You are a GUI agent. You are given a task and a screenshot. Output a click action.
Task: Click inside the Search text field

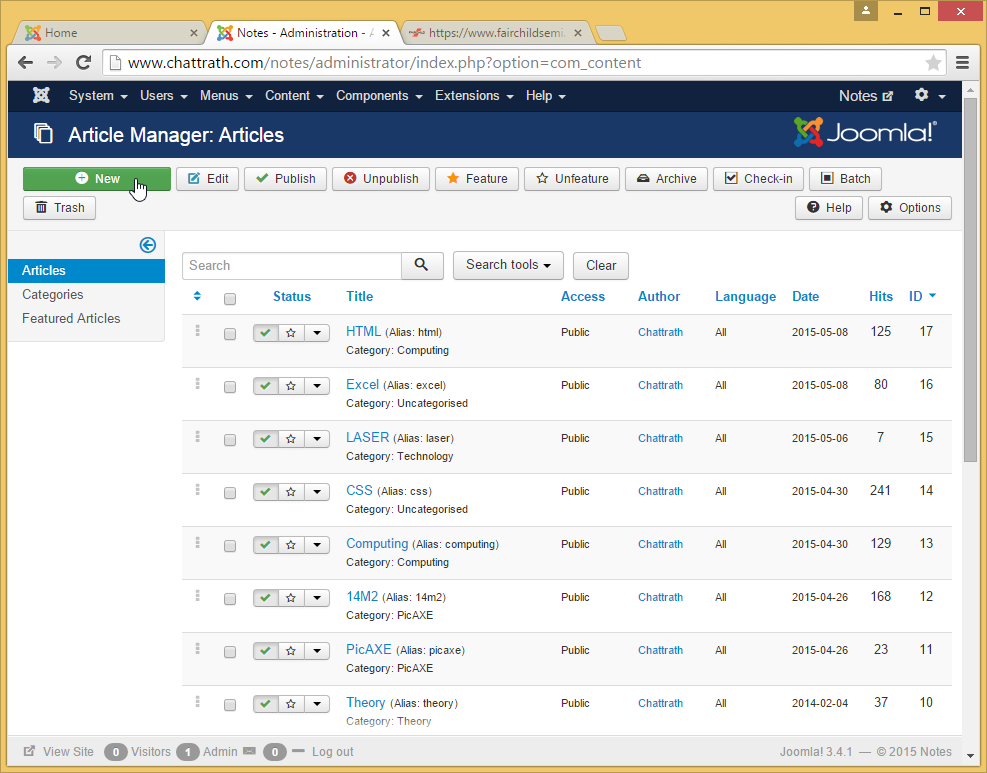coord(292,265)
